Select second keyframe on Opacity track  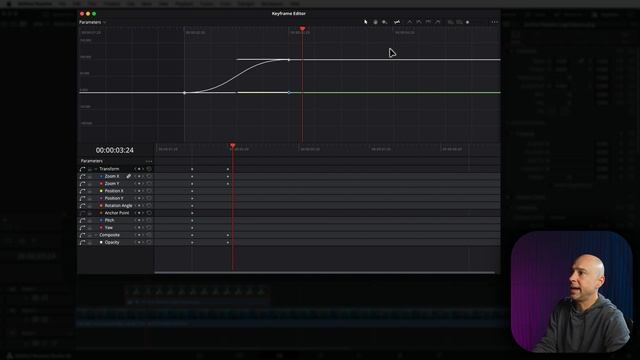click(228, 242)
